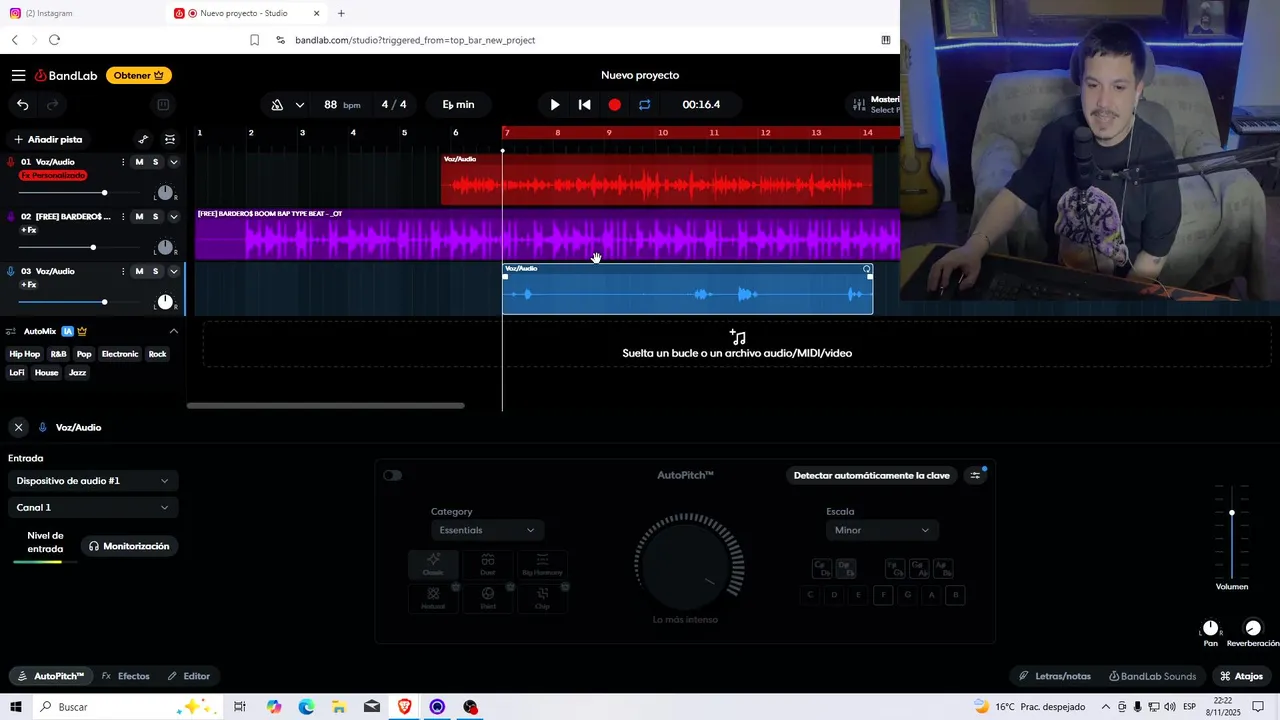Solo track 02 BARDERO$ beat
The width and height of the screenshot is (1280, 720).
155,217
